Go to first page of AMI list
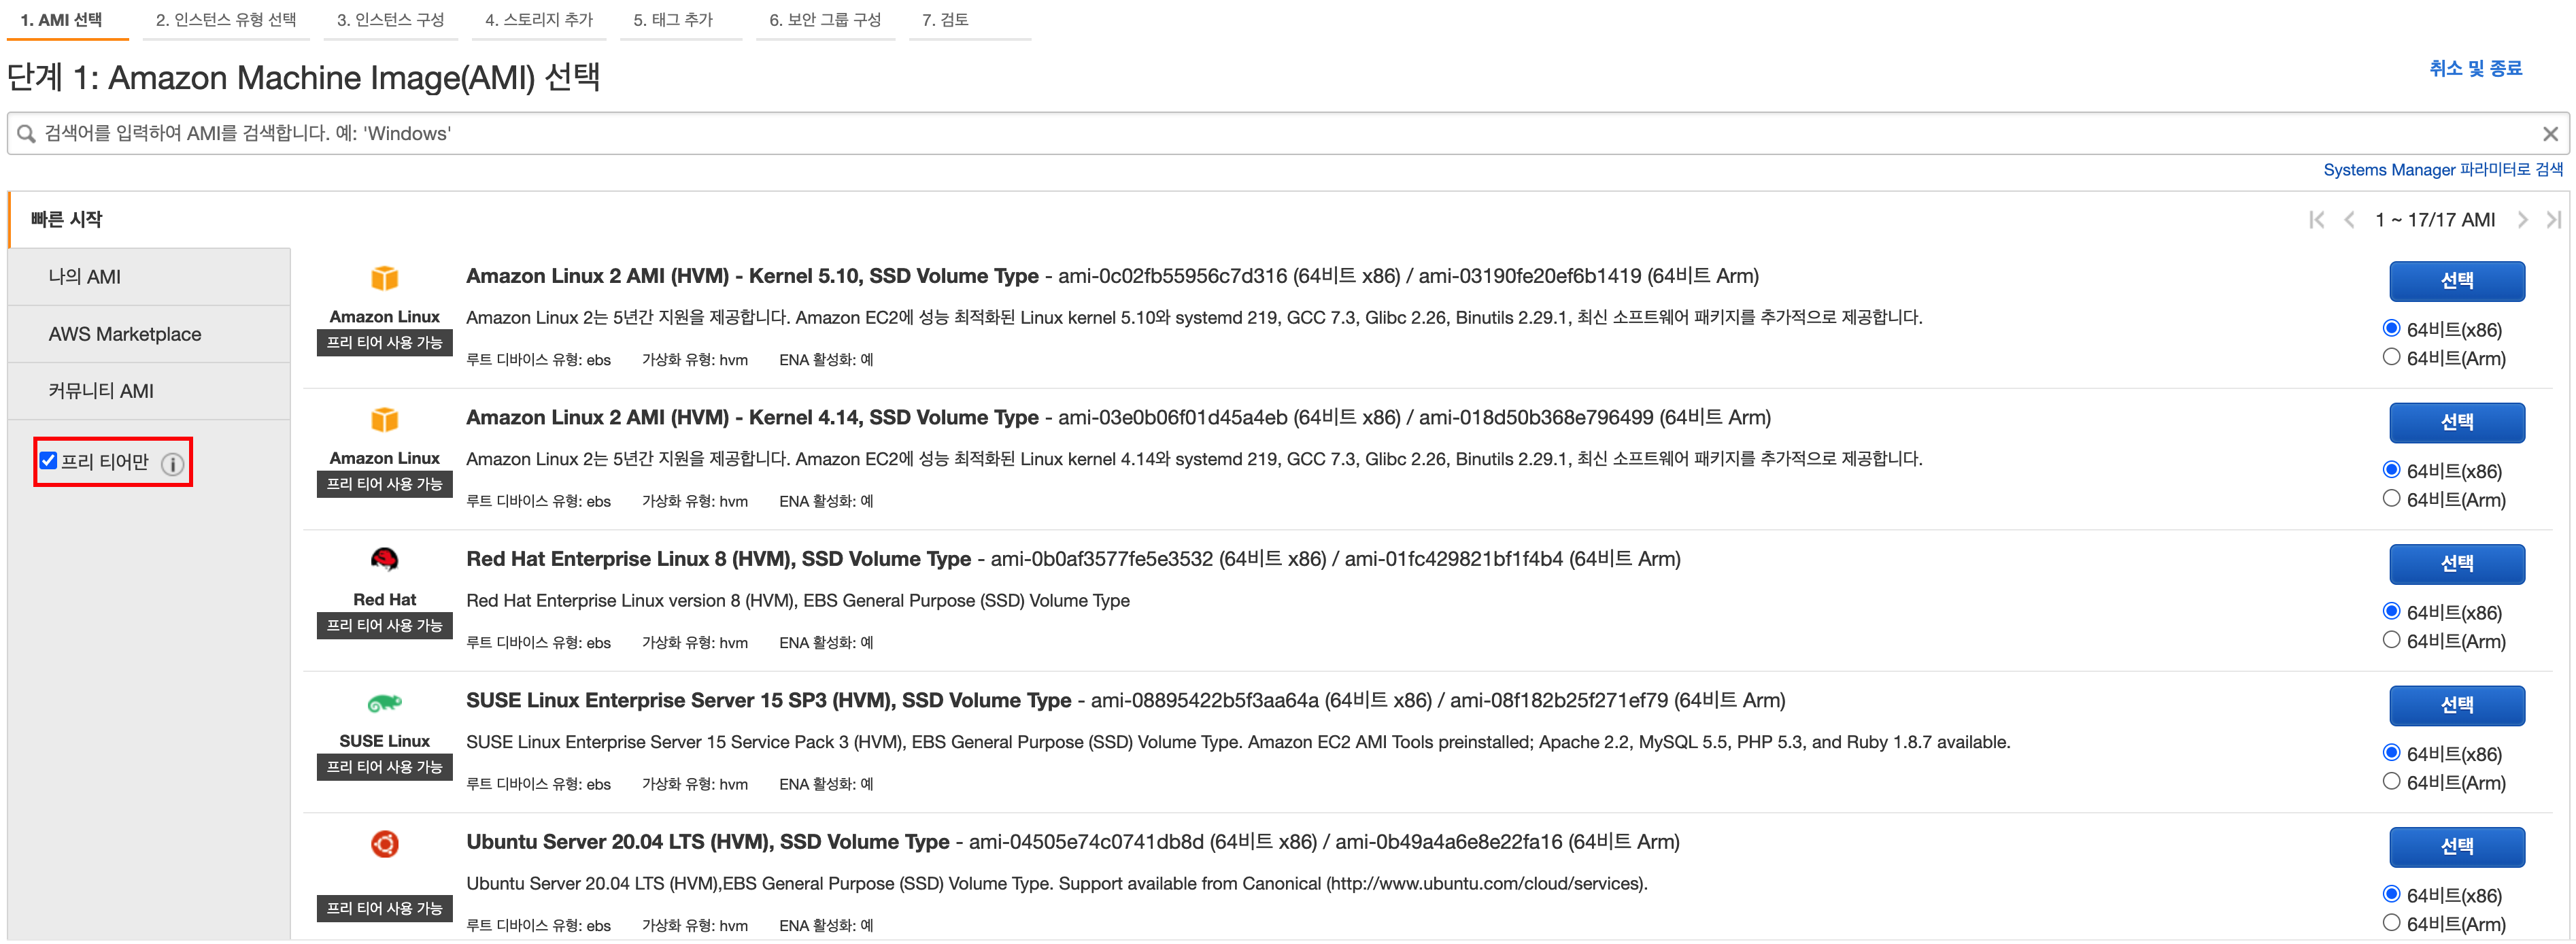2576x944 pixels. (2316, 220)
